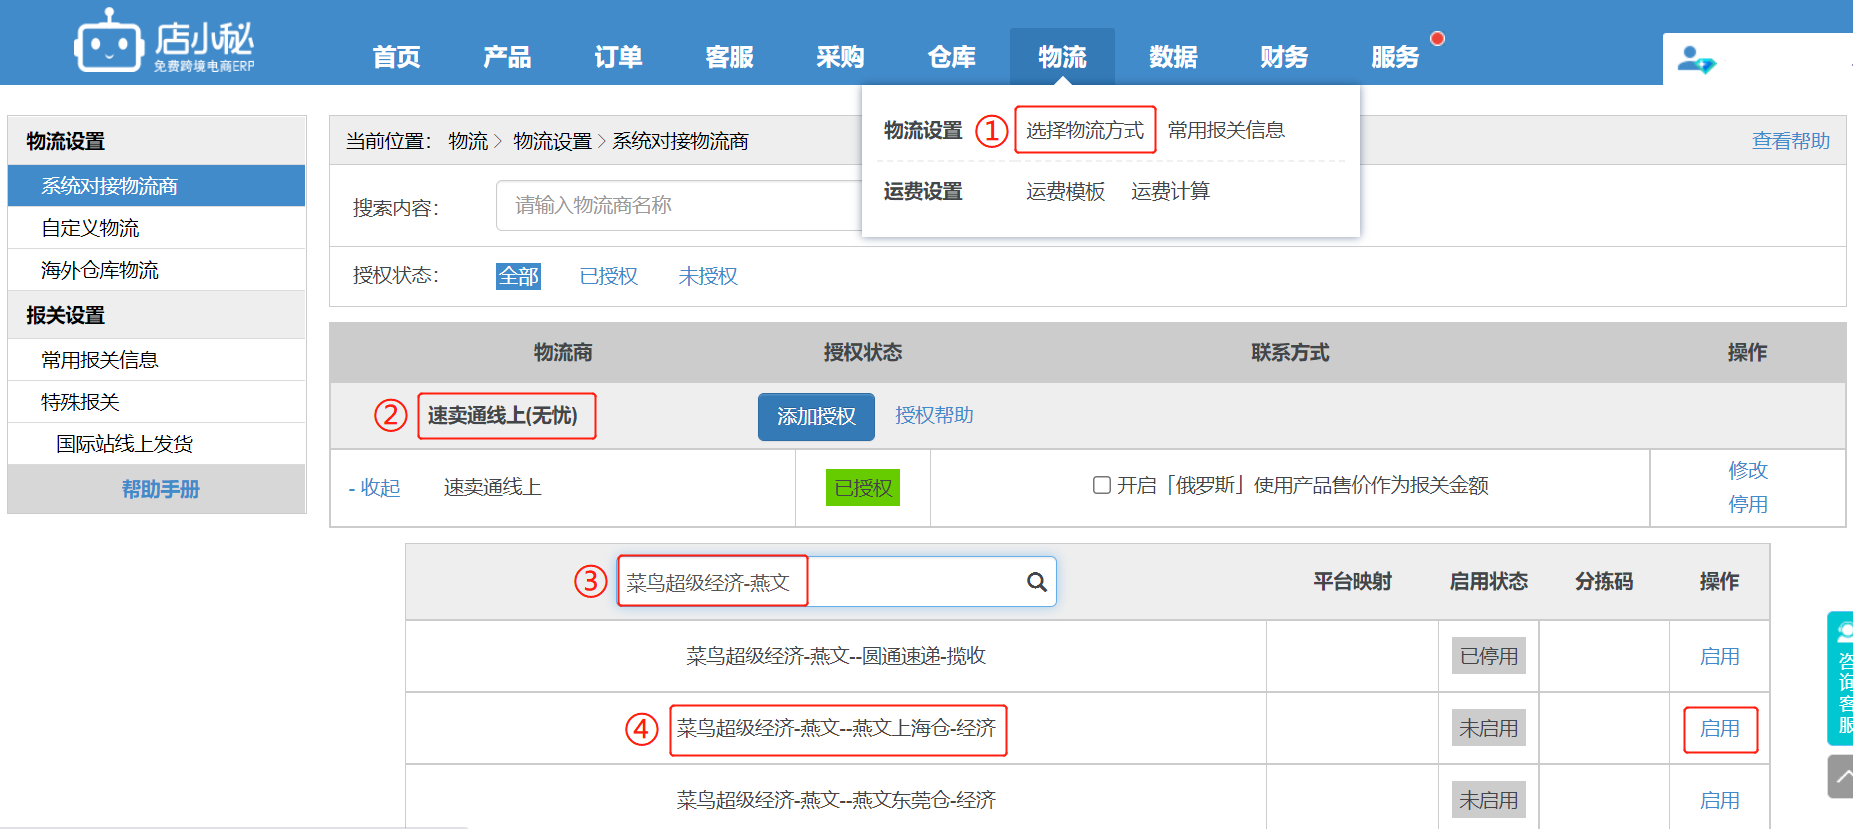Open the 查看帮助 link
The image size is (1853, 829).
pyautogui.click(x=1791, y=141)
